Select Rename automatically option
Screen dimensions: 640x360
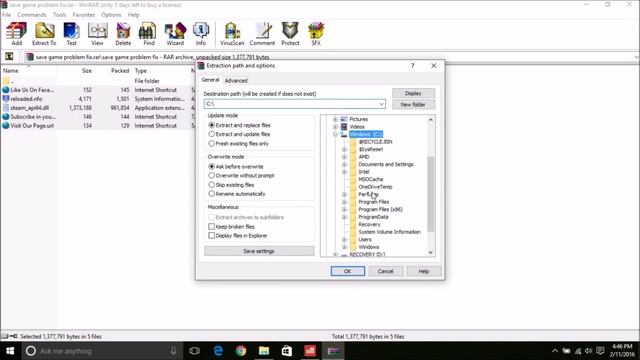[x=211, y=194]
